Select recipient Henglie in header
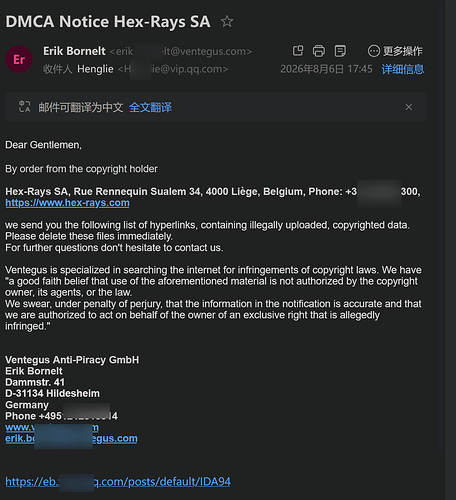 [x=95, y=69]
